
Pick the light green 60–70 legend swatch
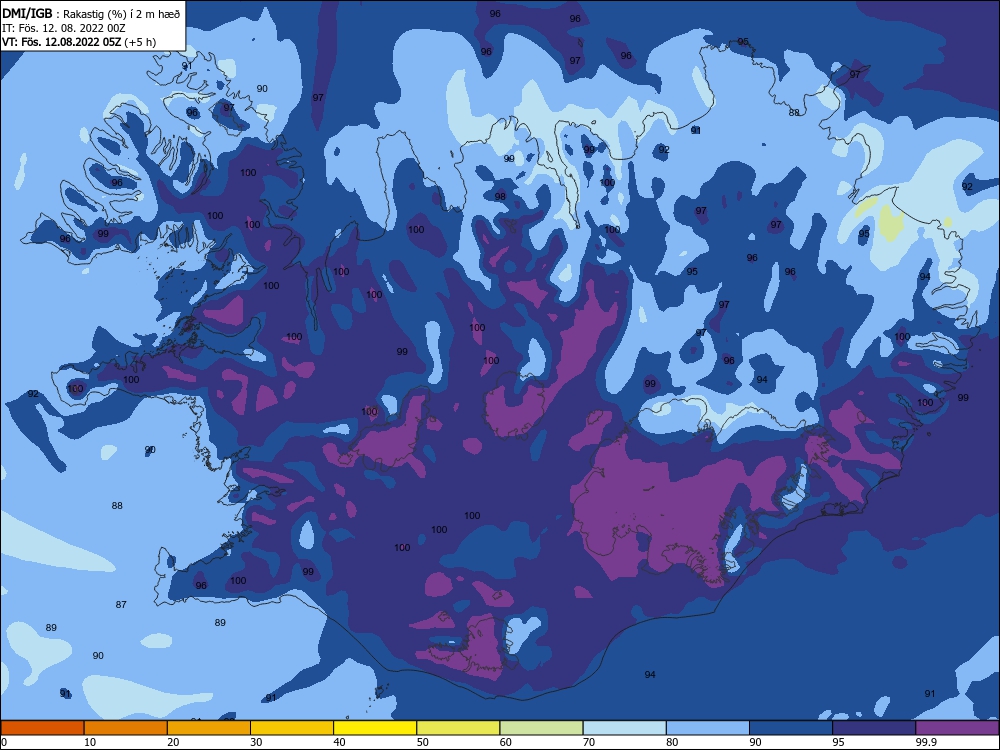tap(541, 728)
